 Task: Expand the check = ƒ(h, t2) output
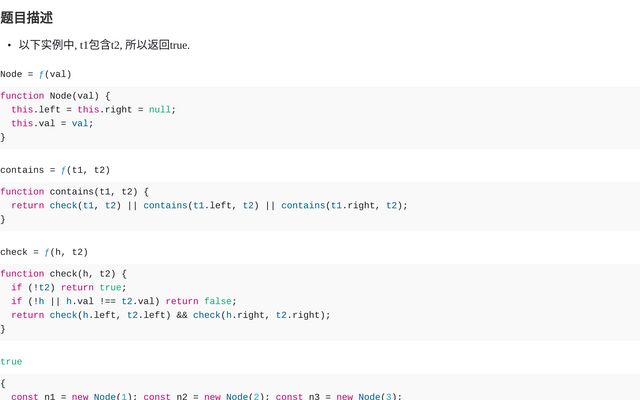[44, 252]
